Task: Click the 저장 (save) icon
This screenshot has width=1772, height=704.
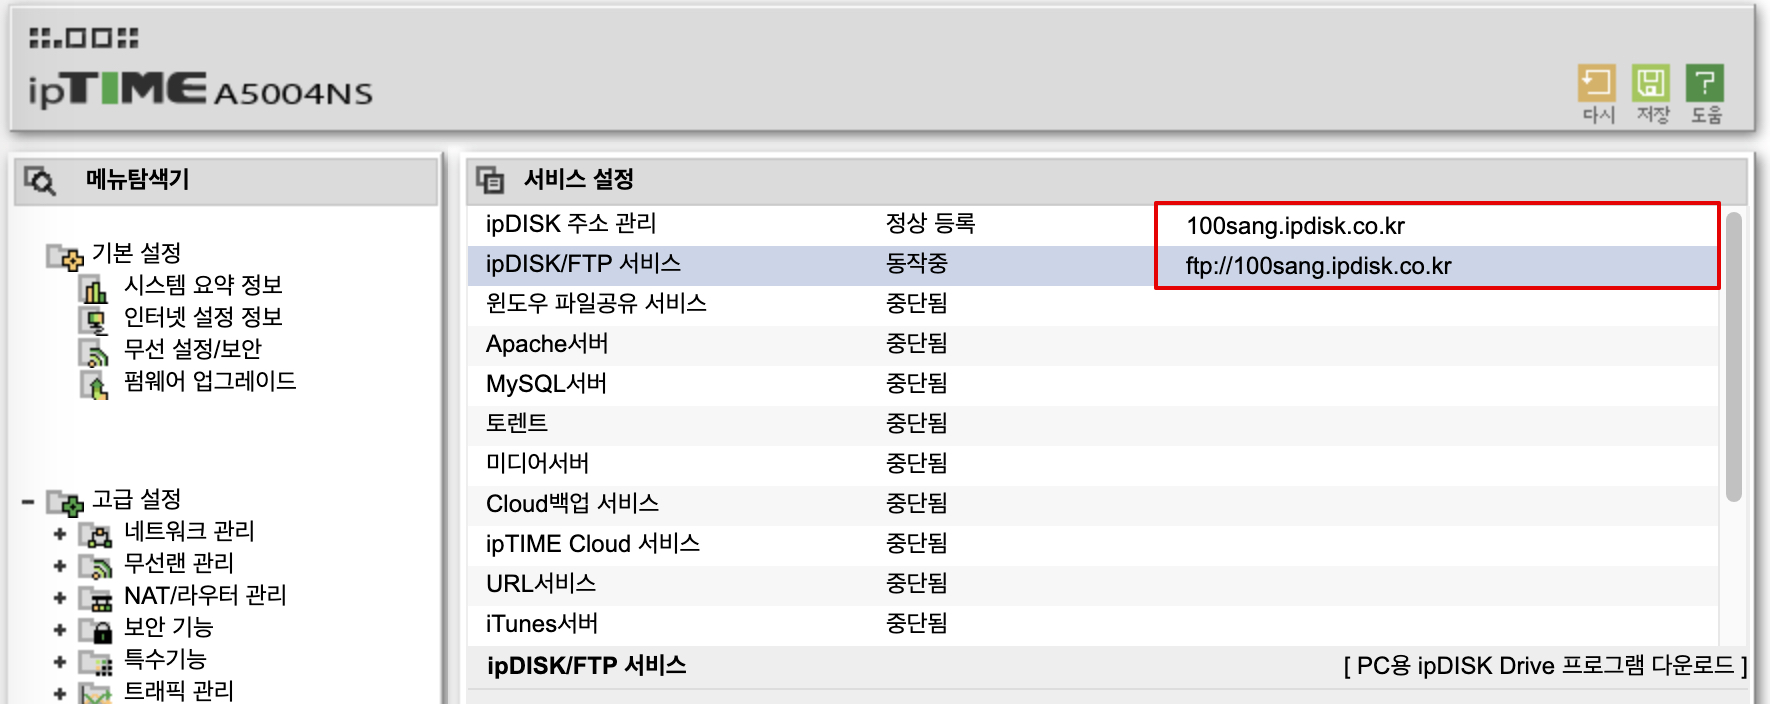Action: pyautogui.click(x=1651, y=84)
